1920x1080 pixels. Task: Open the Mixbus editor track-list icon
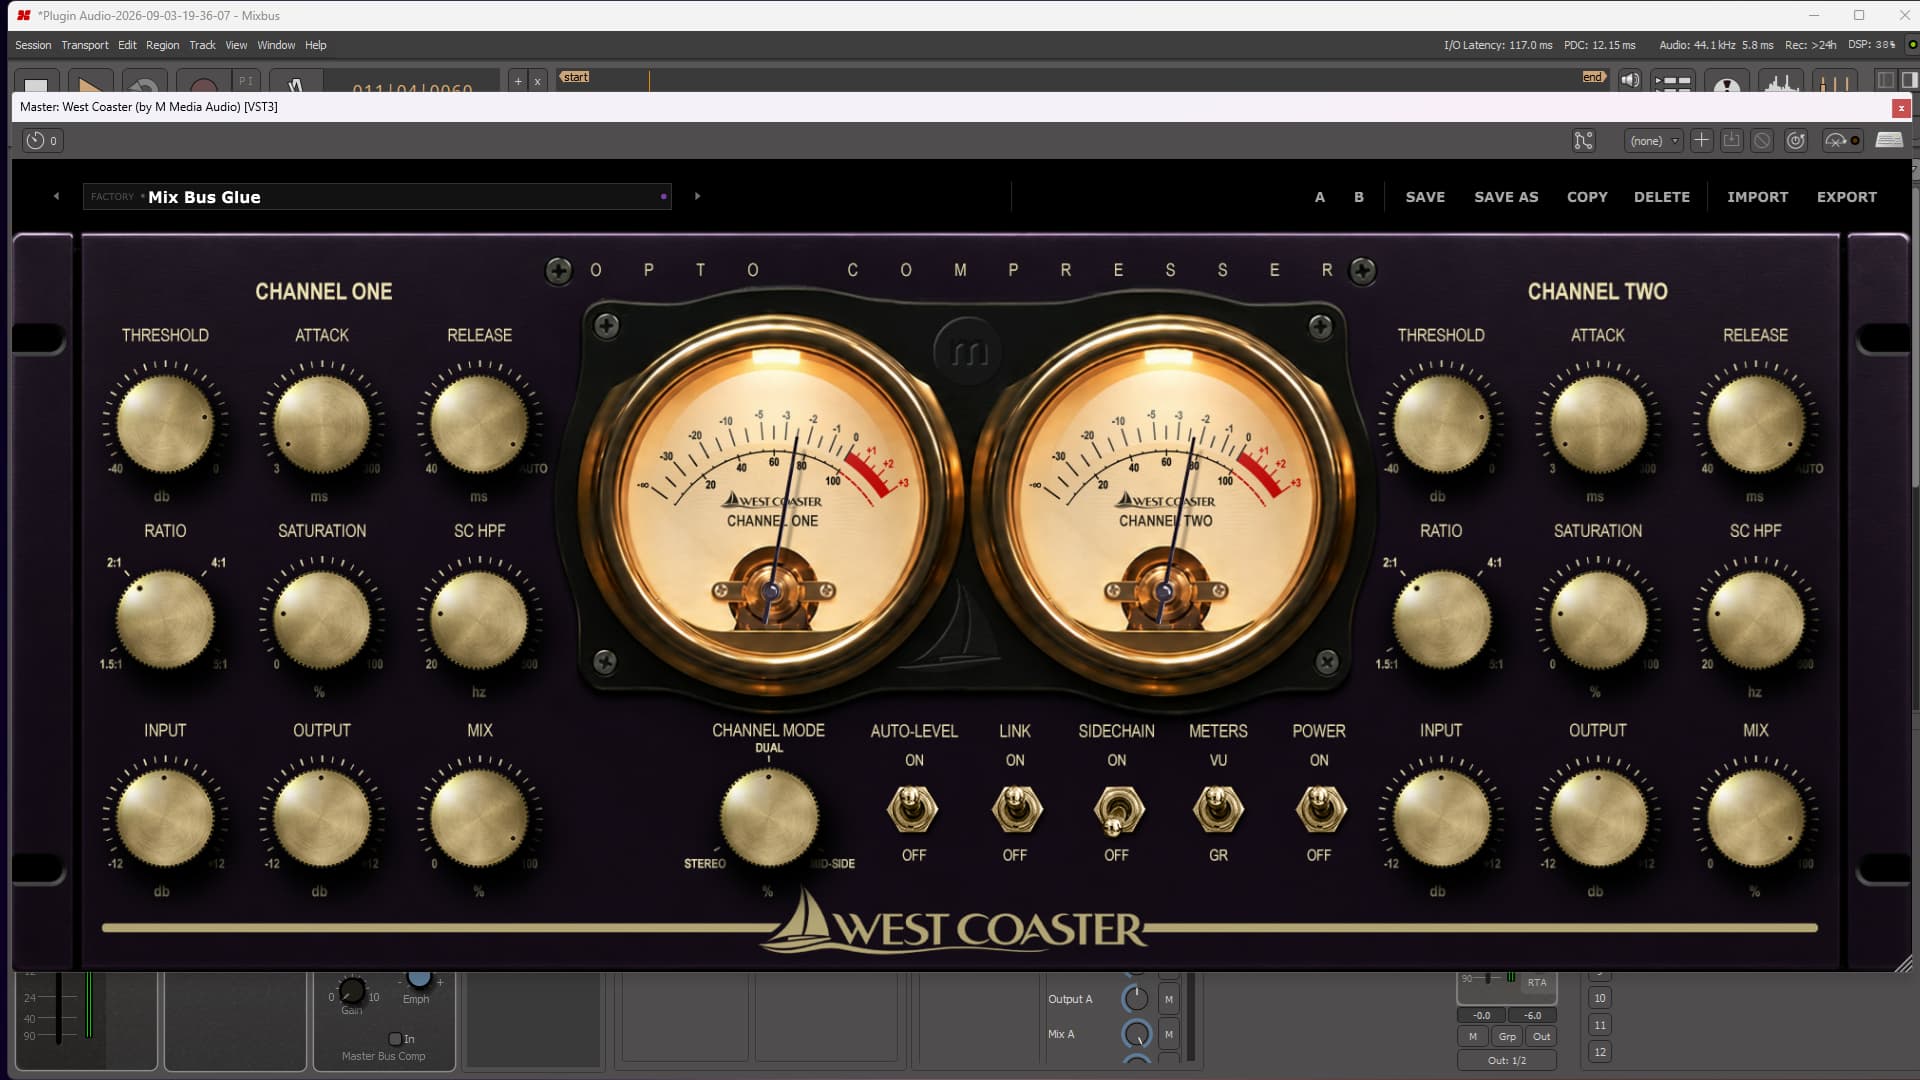(x=1672, y=81)
